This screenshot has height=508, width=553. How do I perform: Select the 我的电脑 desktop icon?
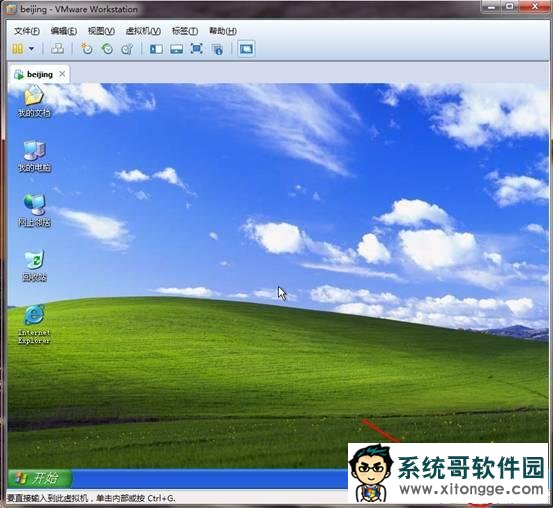(x=34, y=156)
